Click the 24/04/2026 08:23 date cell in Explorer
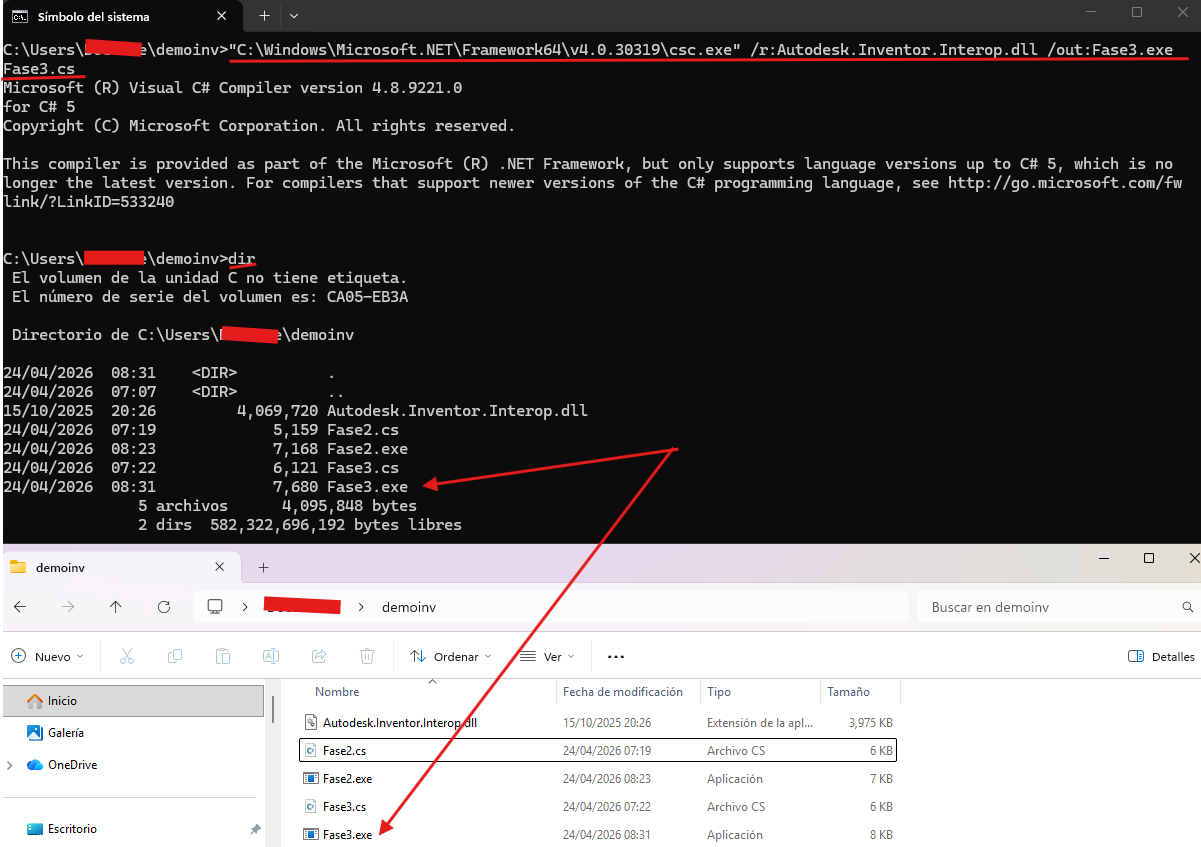The image size is (1201, 847). (x=607, y=778)
